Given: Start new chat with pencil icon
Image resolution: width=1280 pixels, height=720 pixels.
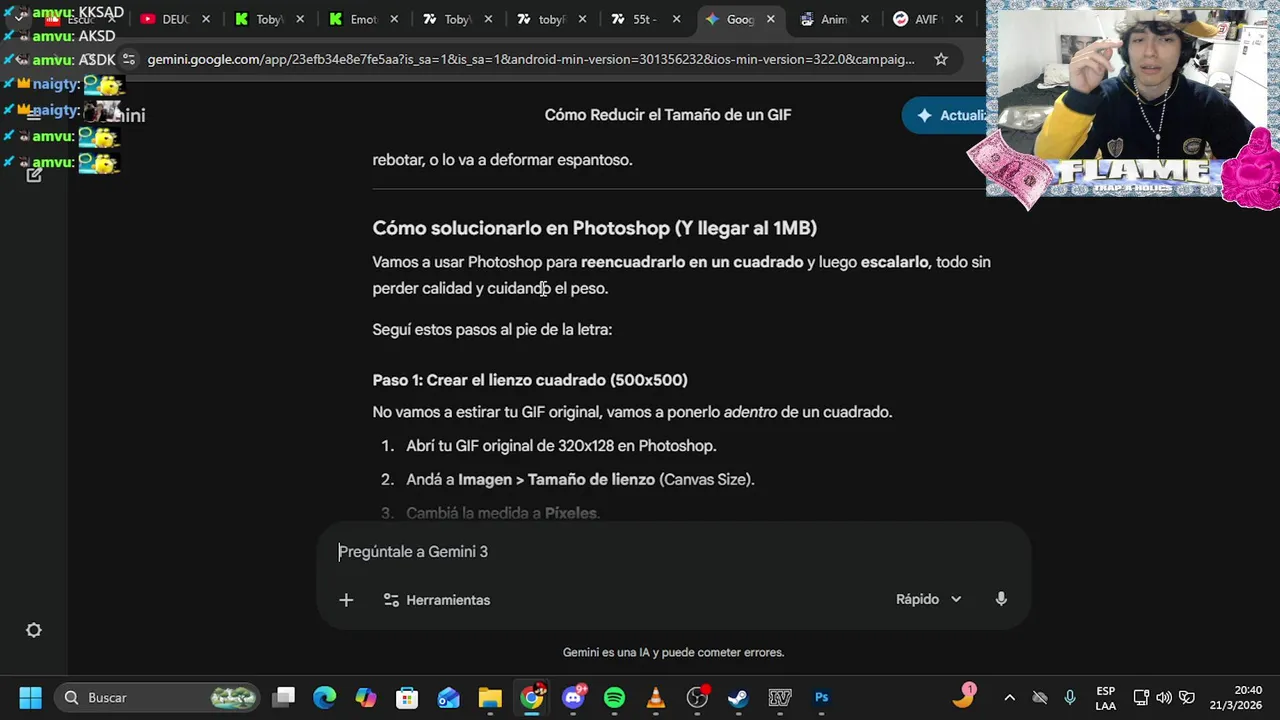Looking at the screenshot, I should (x=34, y=175).
